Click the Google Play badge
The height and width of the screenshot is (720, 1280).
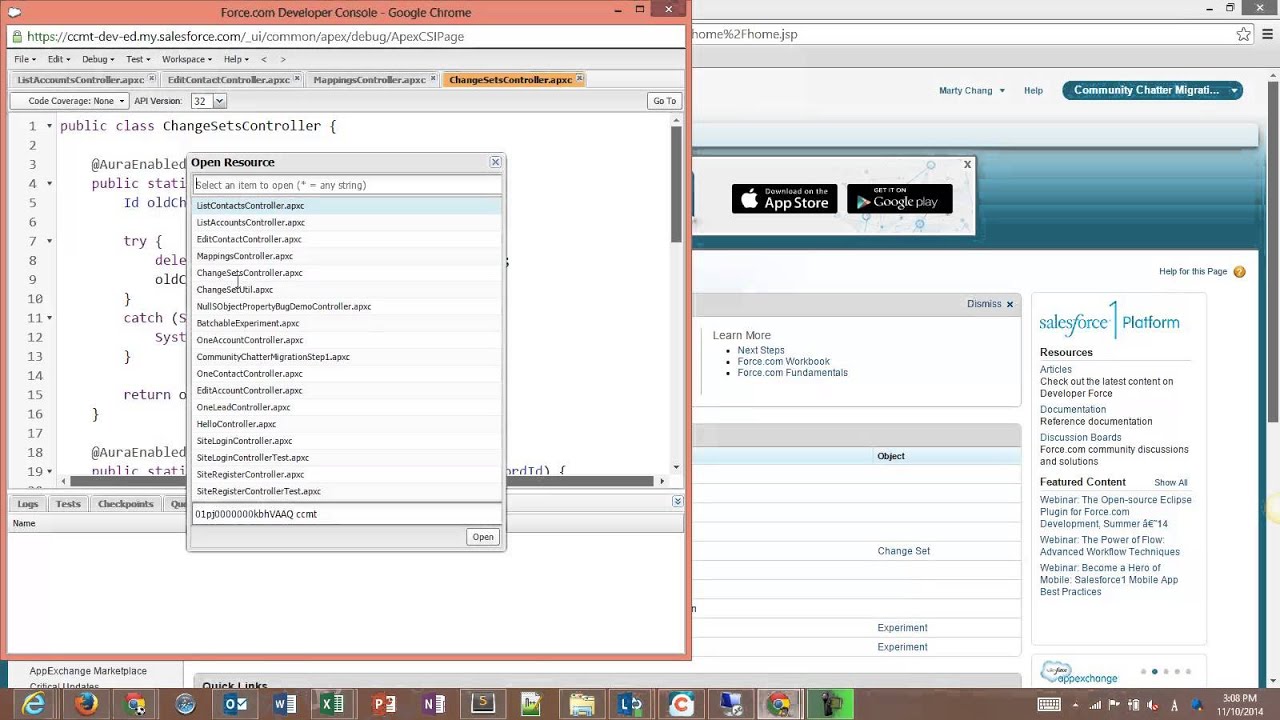[x=899, y=199]
